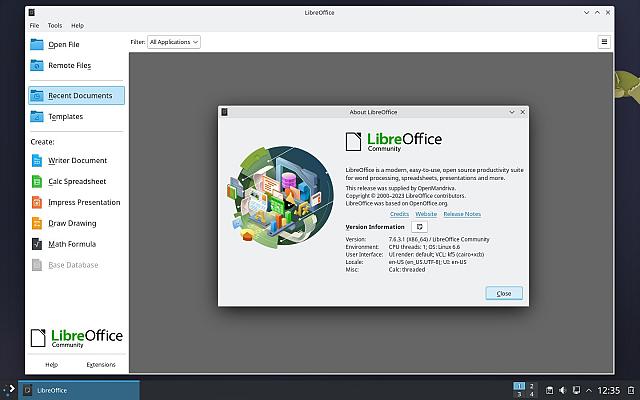The width and height of the screenshot is (640, 400).
Task: Click the Writer Document label
Action: point(78,160)
